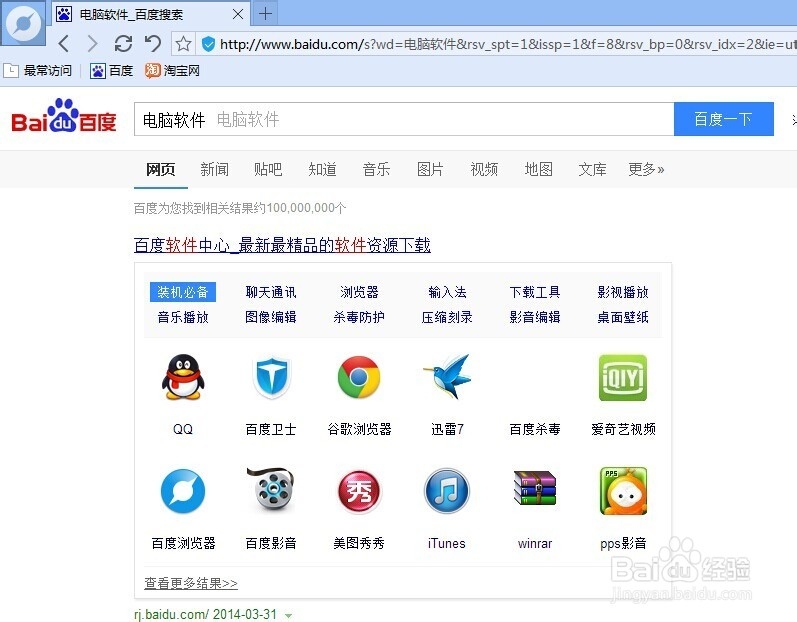Expand the 更多» search categories

pyautogui.click(x=646, y=169)
